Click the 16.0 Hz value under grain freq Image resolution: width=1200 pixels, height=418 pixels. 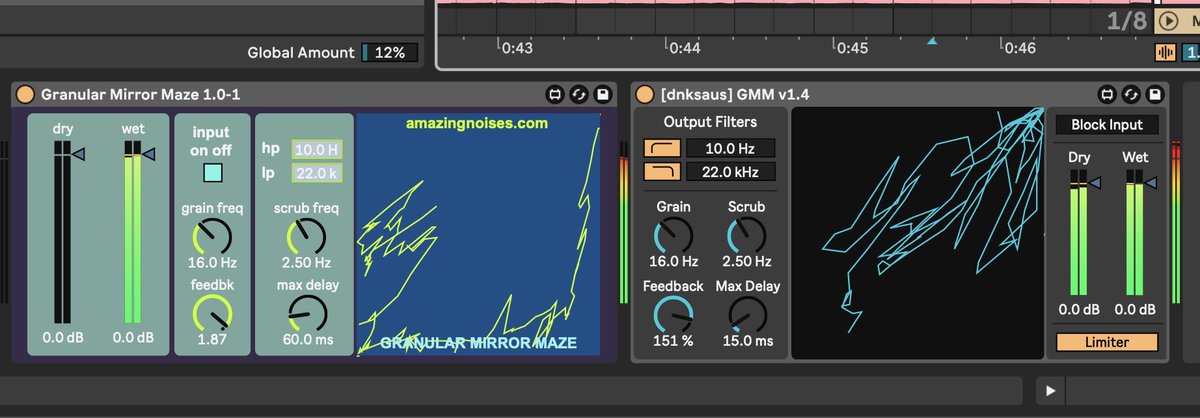(212, 263)
